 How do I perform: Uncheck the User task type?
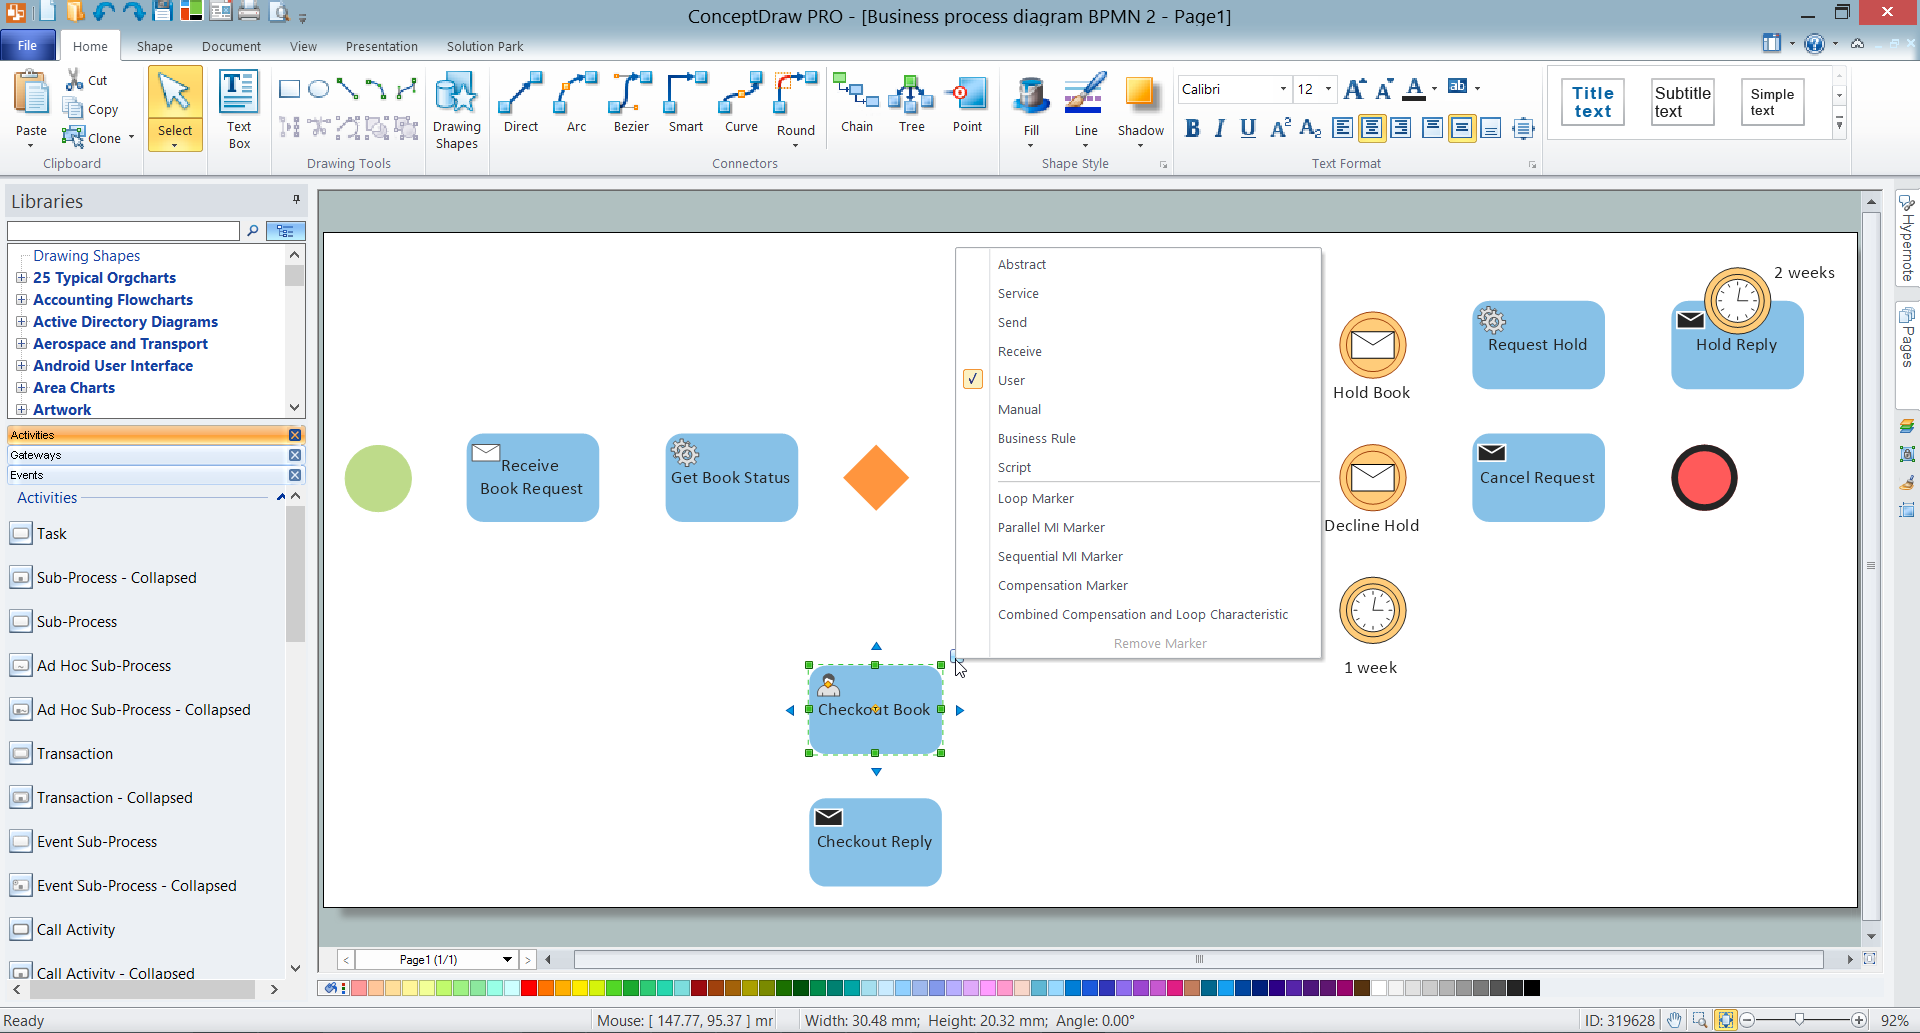1011,380
